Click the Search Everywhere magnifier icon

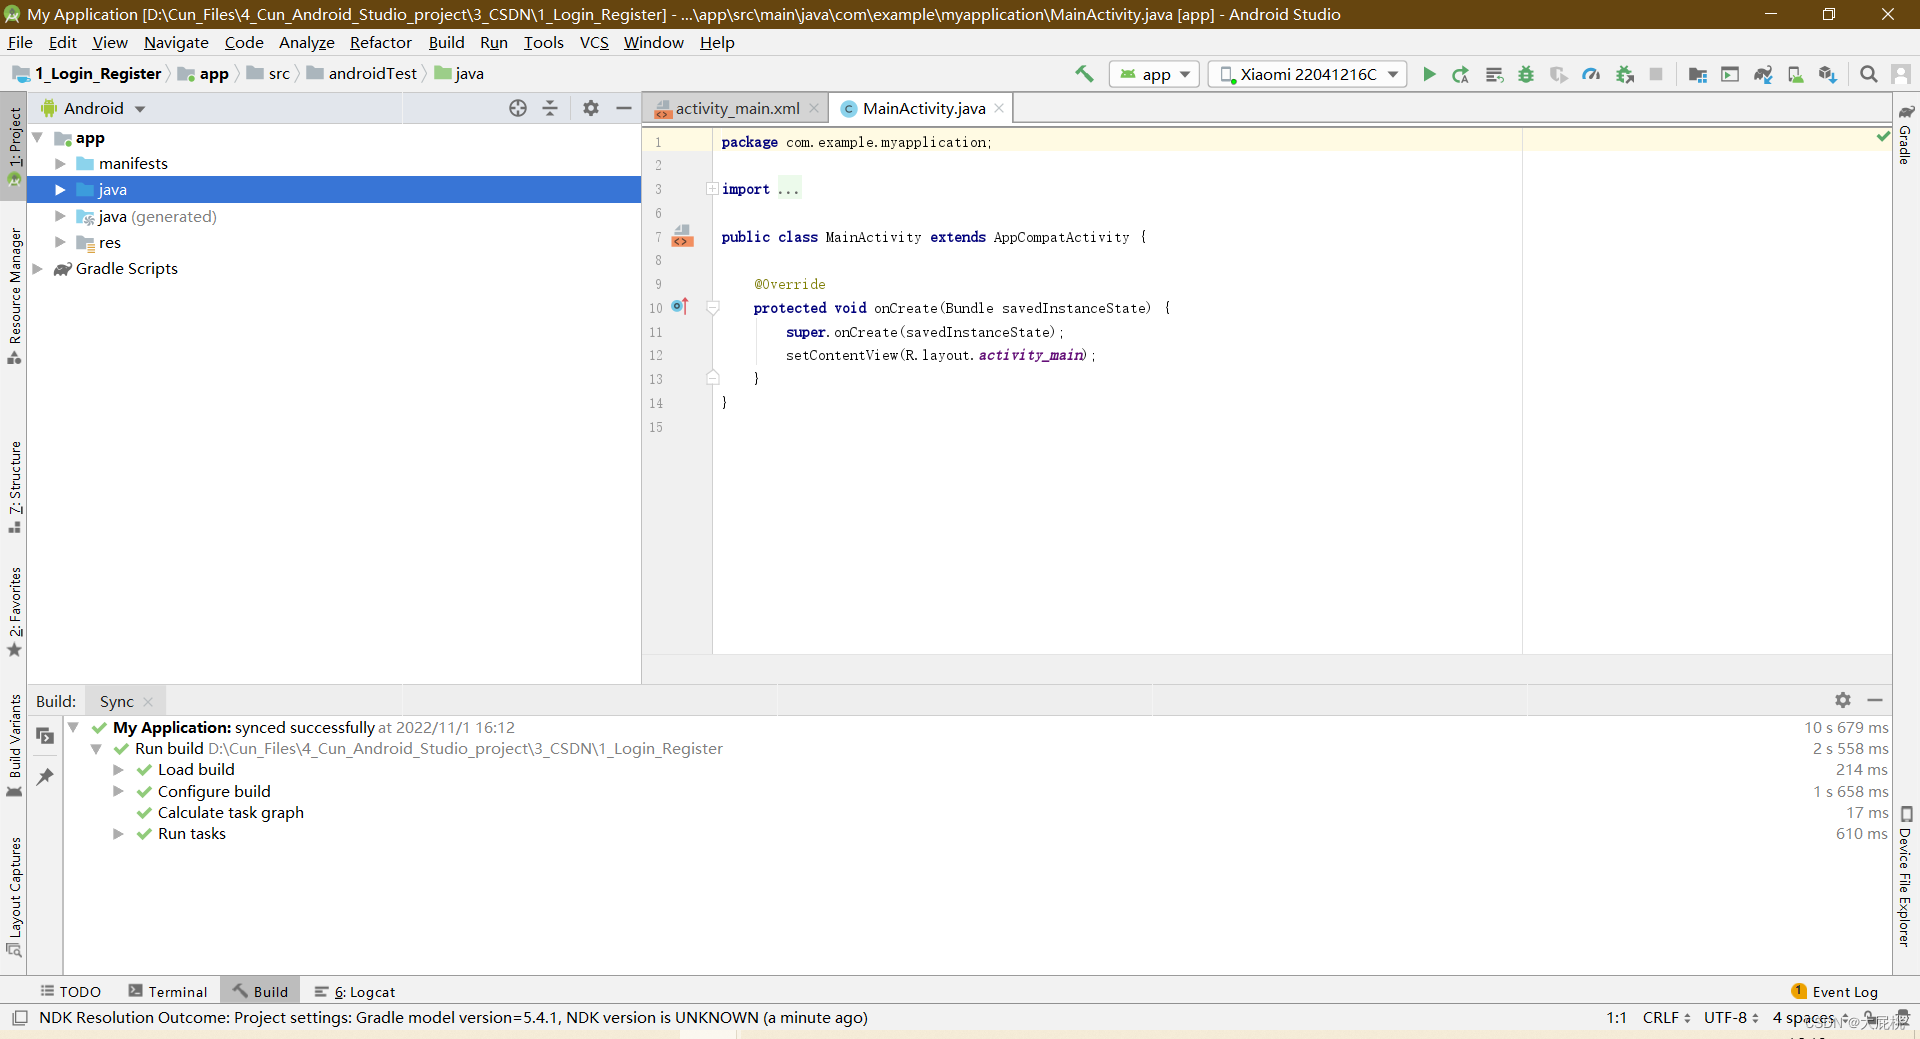[x=1868, y=74]
